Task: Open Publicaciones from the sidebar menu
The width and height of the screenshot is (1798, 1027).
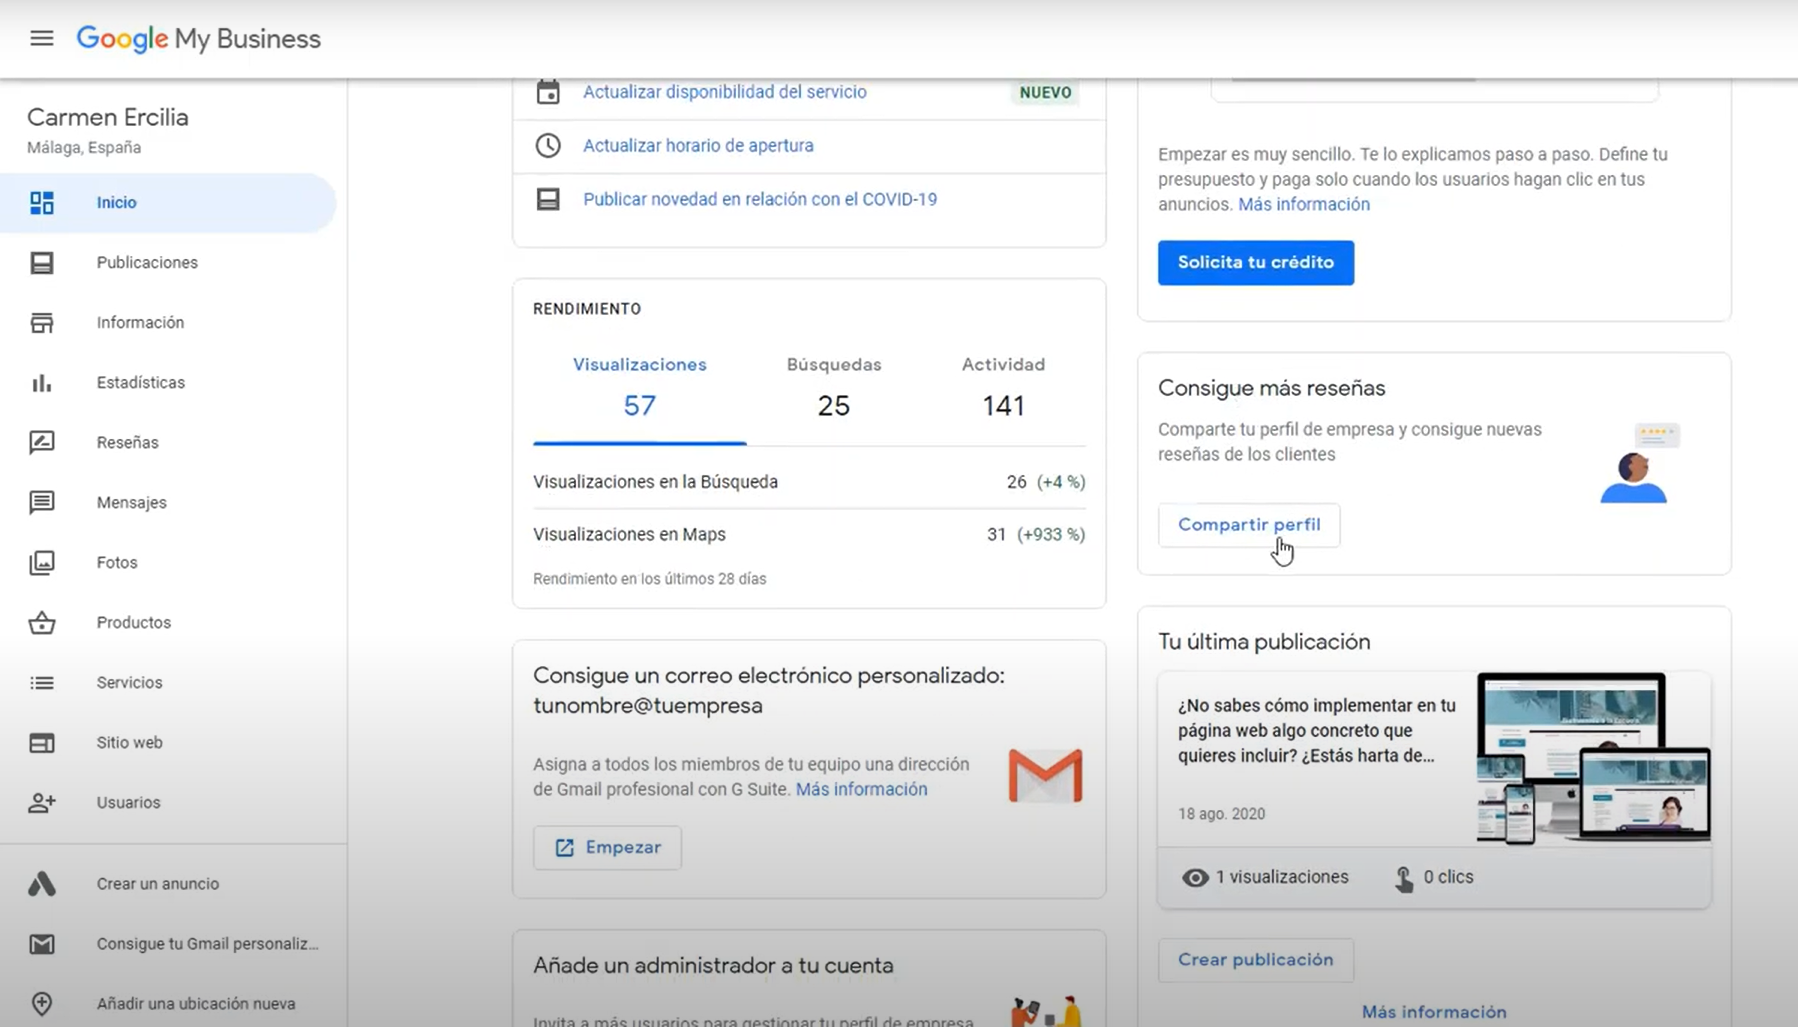Action: click(x=147, y=263)
